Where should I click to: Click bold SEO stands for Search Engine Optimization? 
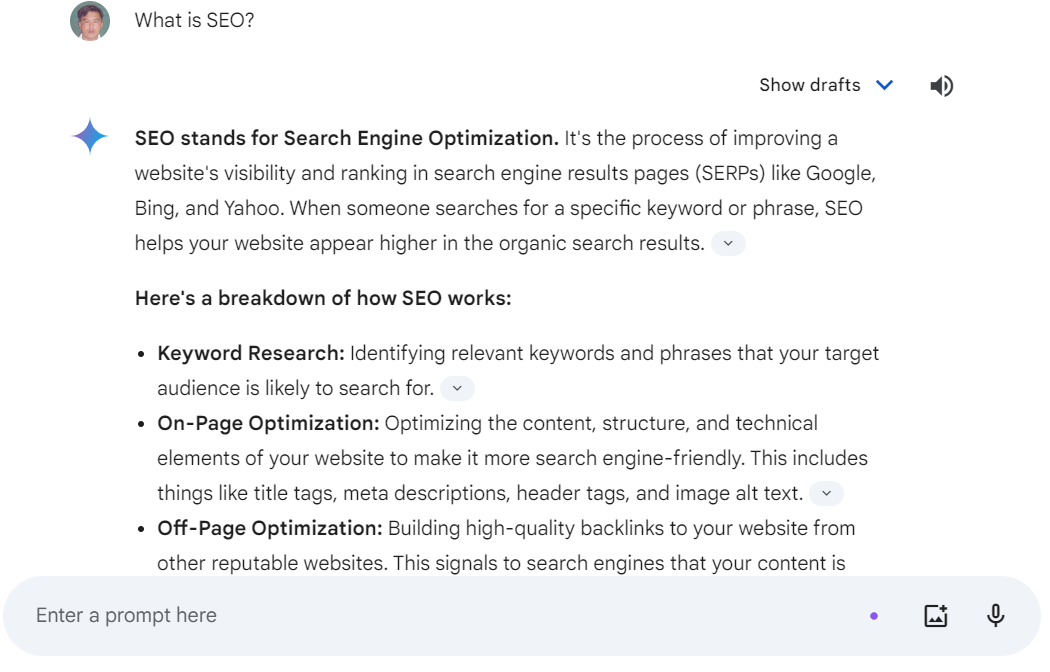[x=346, y=139]
